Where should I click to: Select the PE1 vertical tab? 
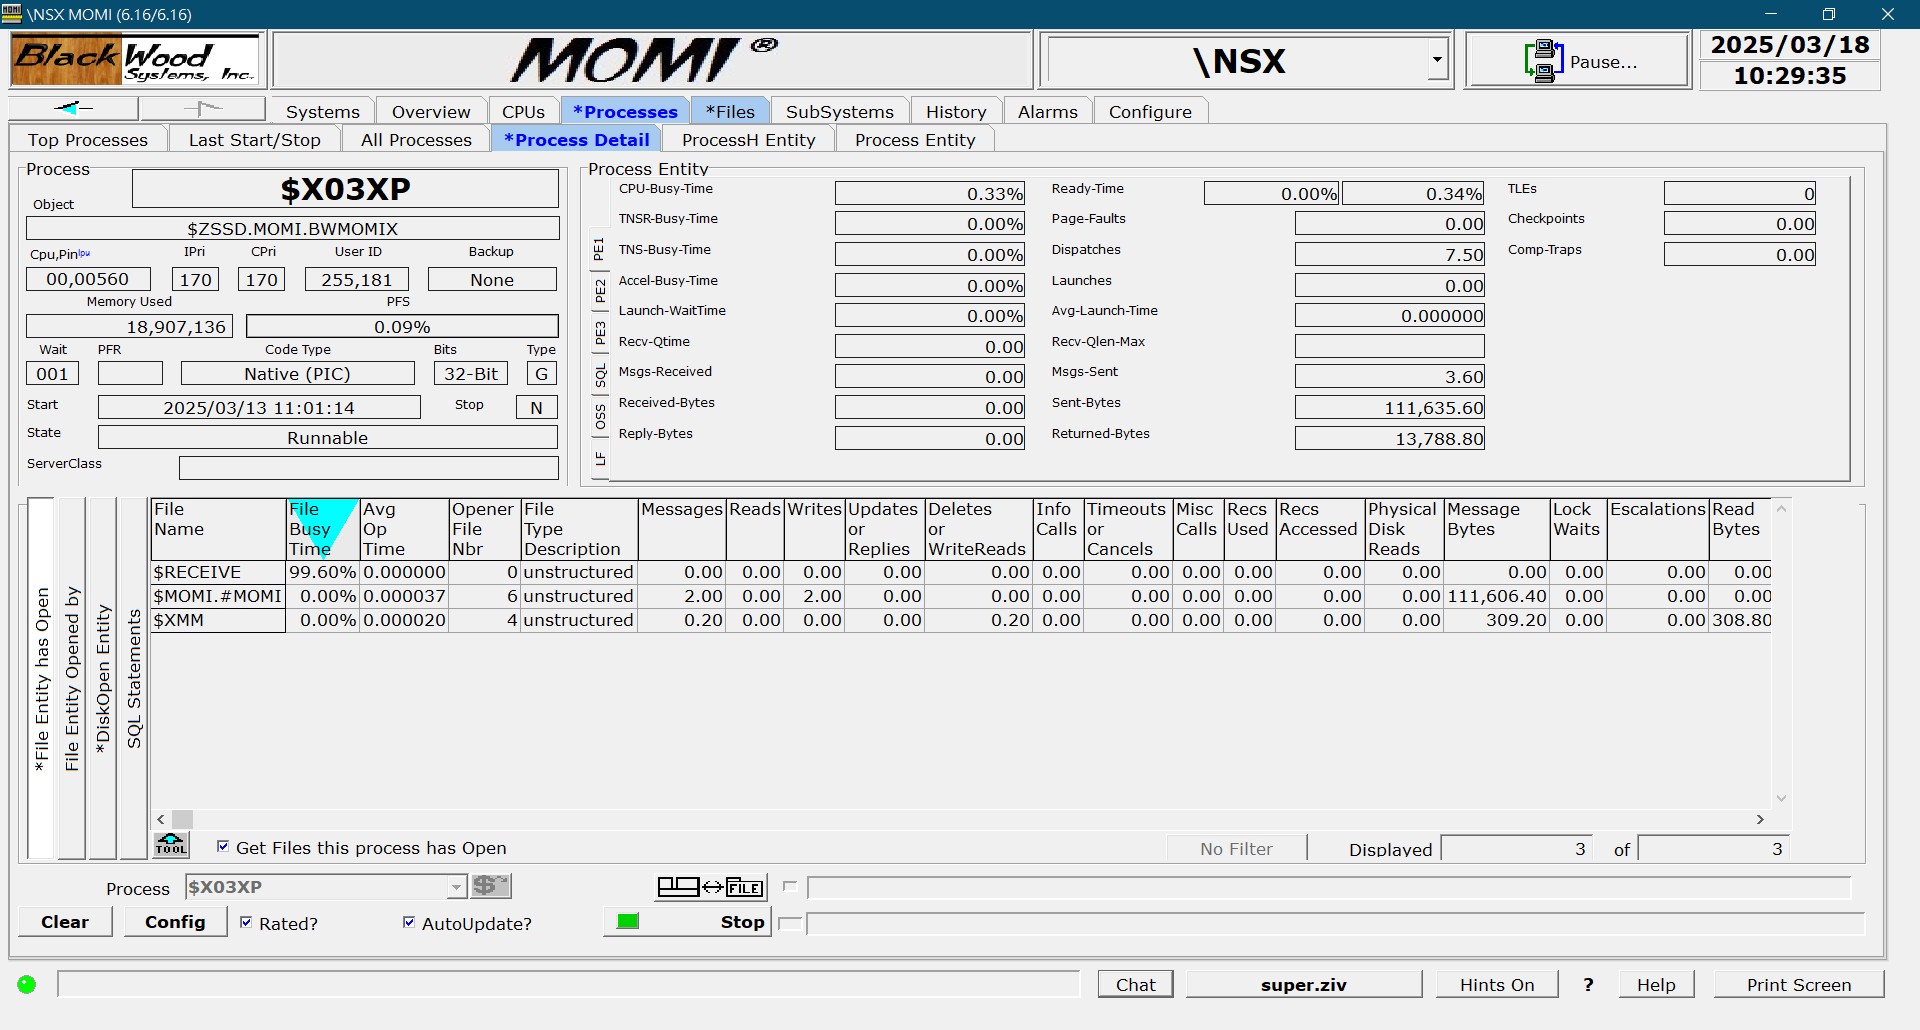point(599,249)
